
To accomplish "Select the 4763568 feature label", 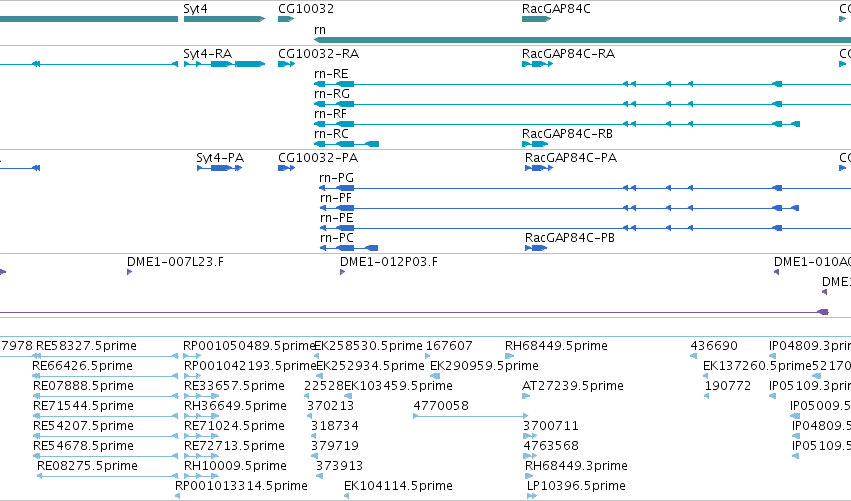I will (551, 447).
